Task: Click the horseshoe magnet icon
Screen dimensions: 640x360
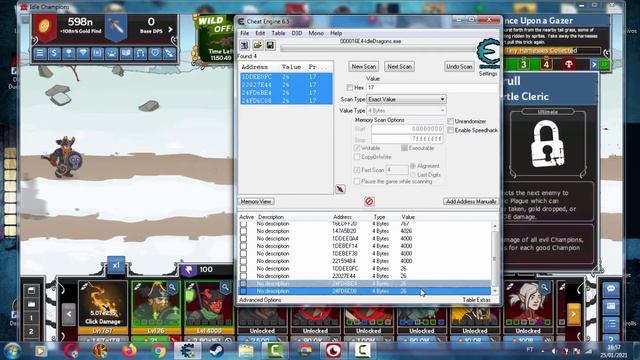Action: click(x=140, y=53)
